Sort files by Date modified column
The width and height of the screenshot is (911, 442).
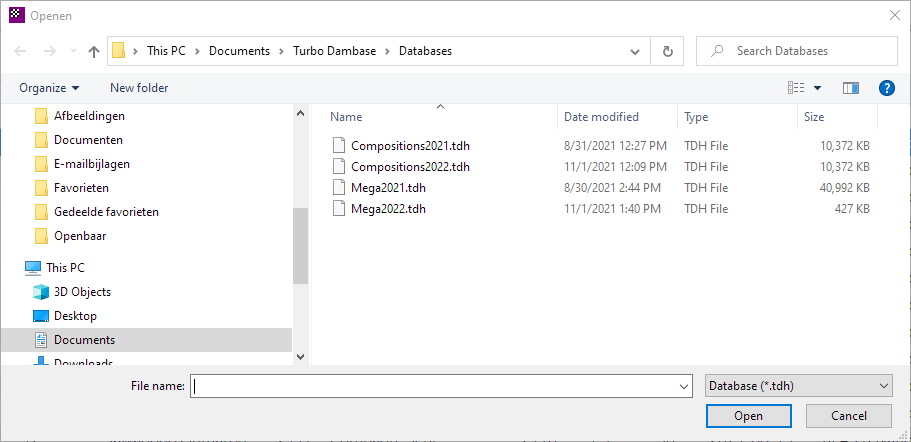coord(601,117)
